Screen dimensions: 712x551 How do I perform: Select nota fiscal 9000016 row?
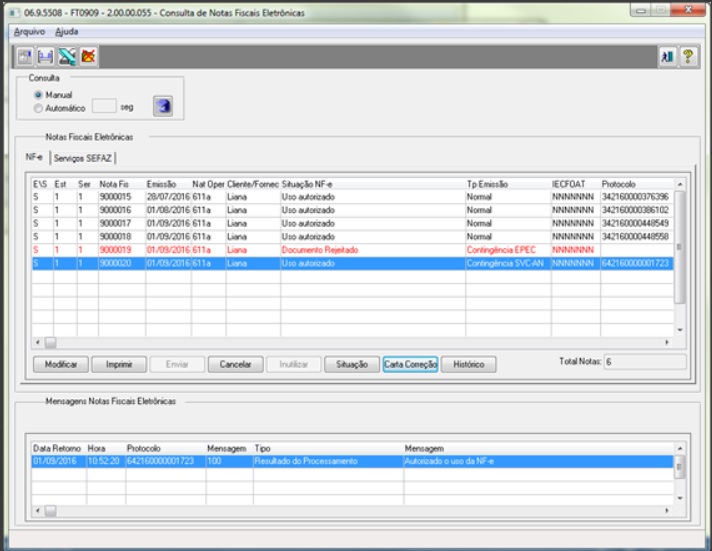tap(352, 210)
